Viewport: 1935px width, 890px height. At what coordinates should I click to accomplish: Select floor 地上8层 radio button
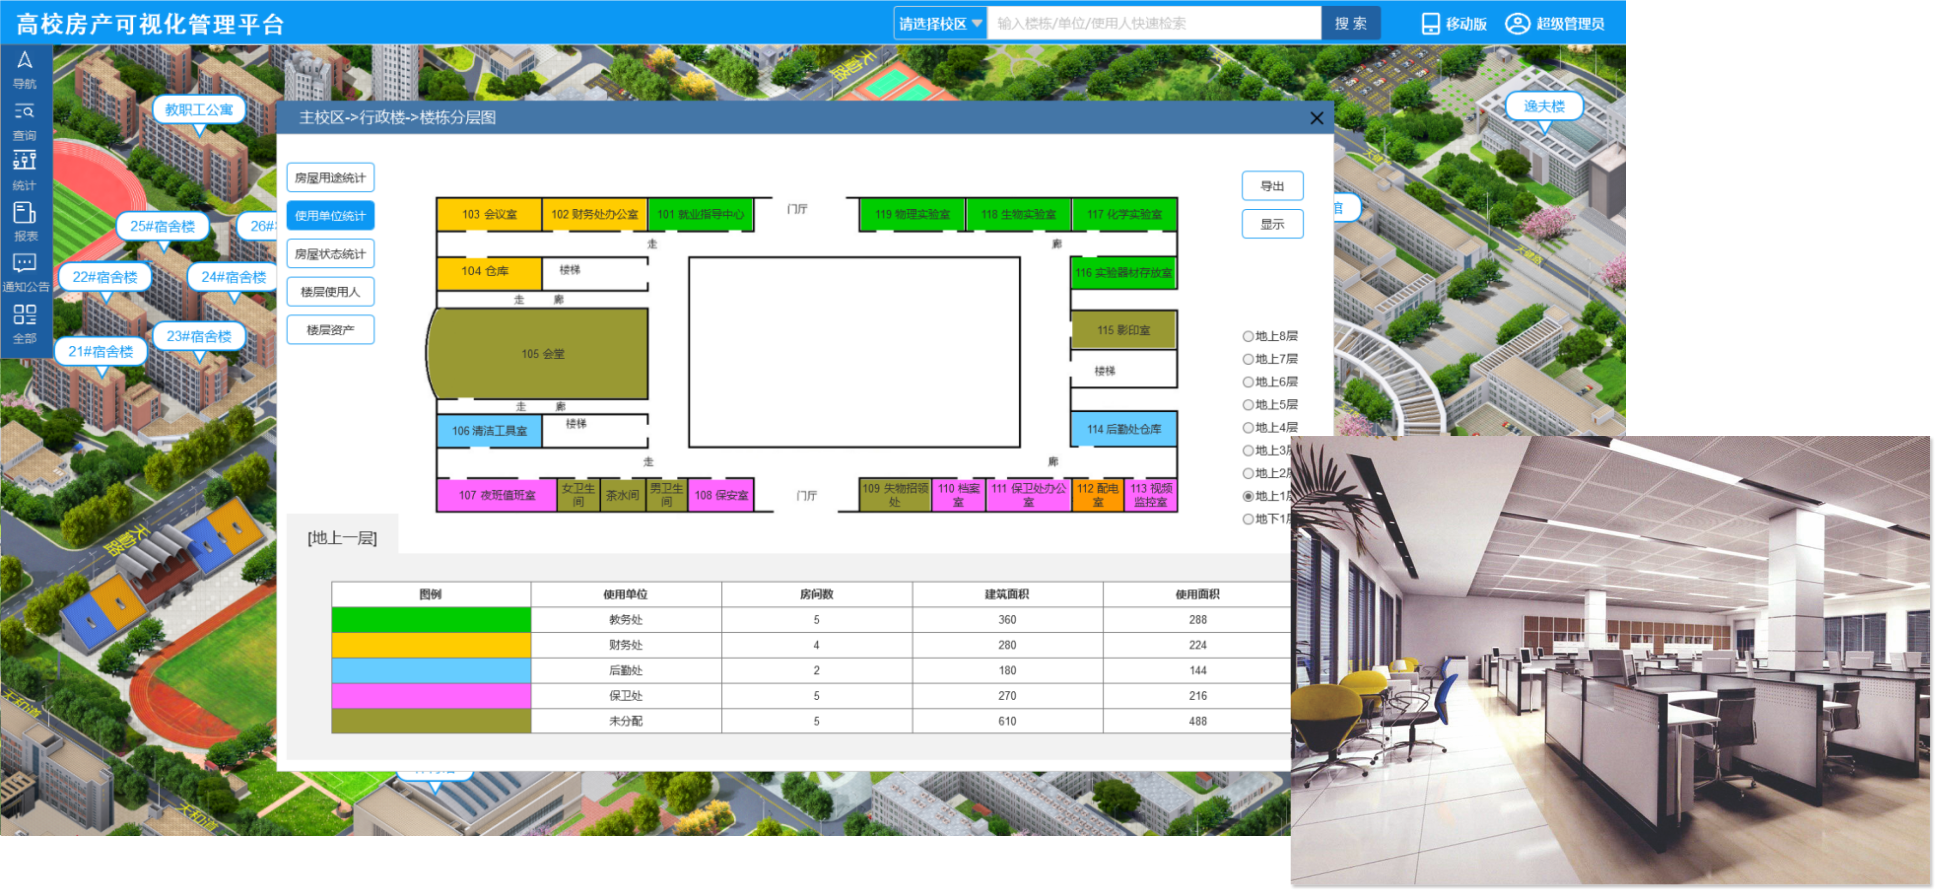click(x=1248, y=336)
